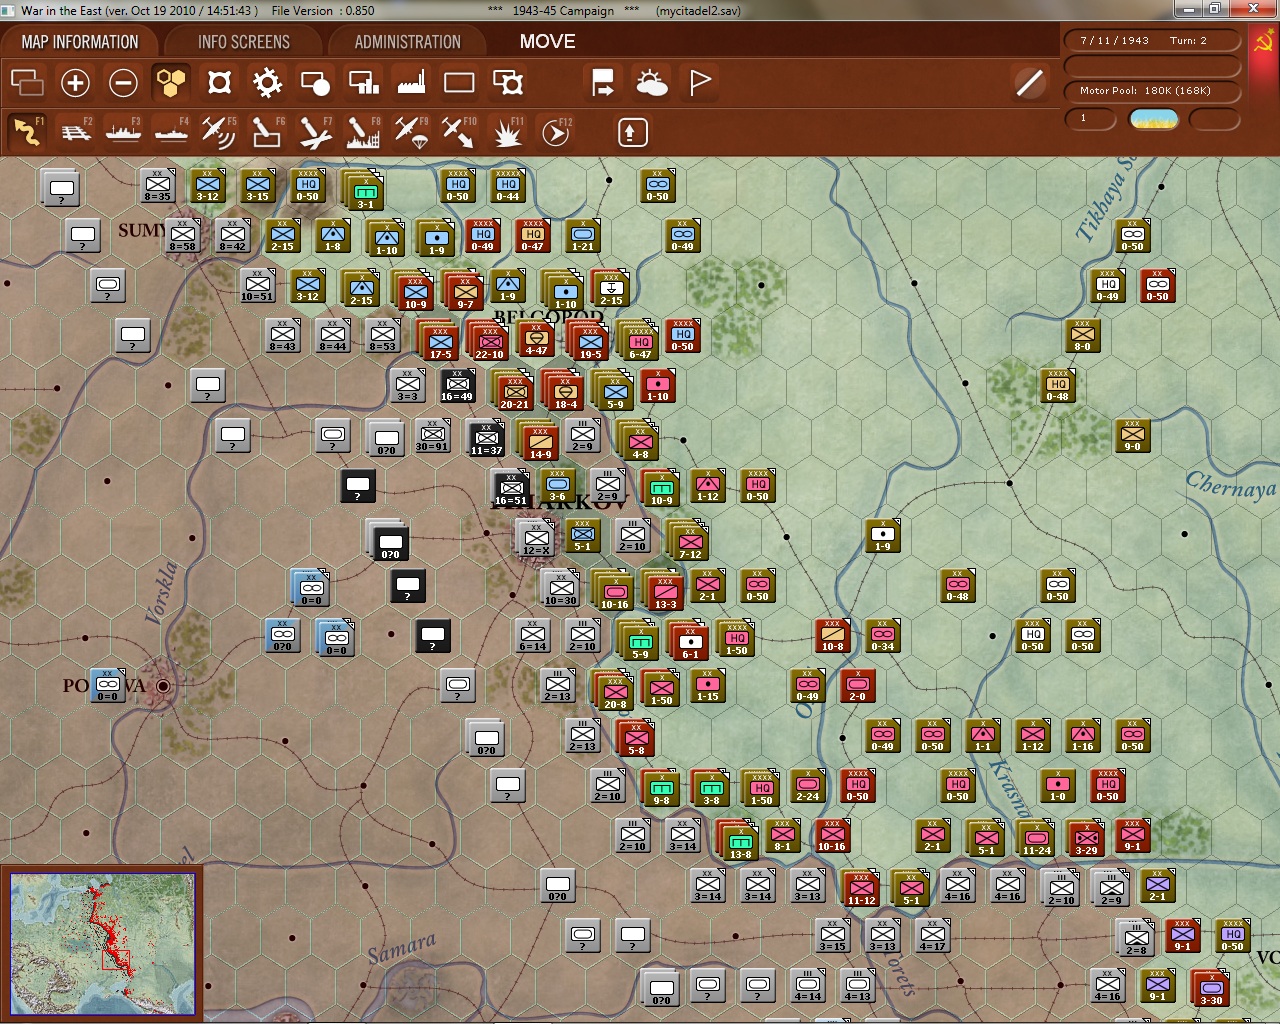Zoom in the map with the plus icon
1280x1024 pixels.
(75, 83)
